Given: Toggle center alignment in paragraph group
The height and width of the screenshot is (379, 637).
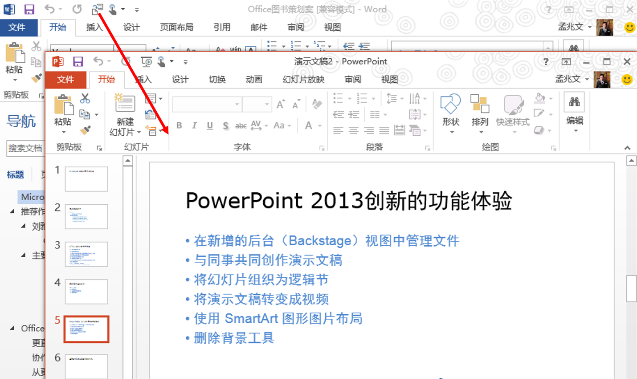Looking at the screenshot, I should click(x=353, y=130).
